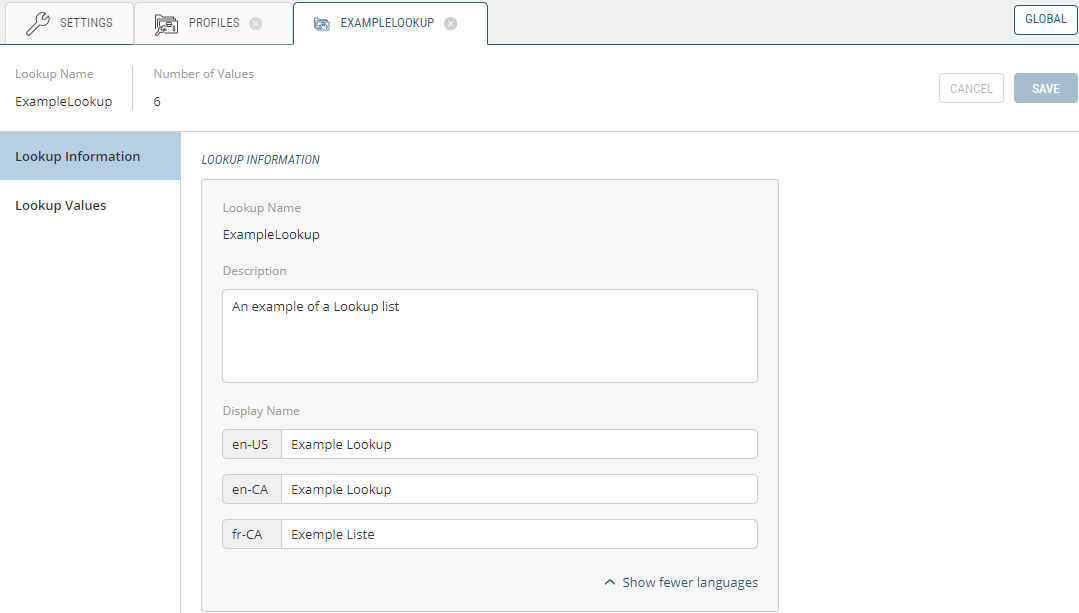The width and height of the screenshot is (1079, 613).
Task: Go to Lookup Values section
Action: (61, 205)
